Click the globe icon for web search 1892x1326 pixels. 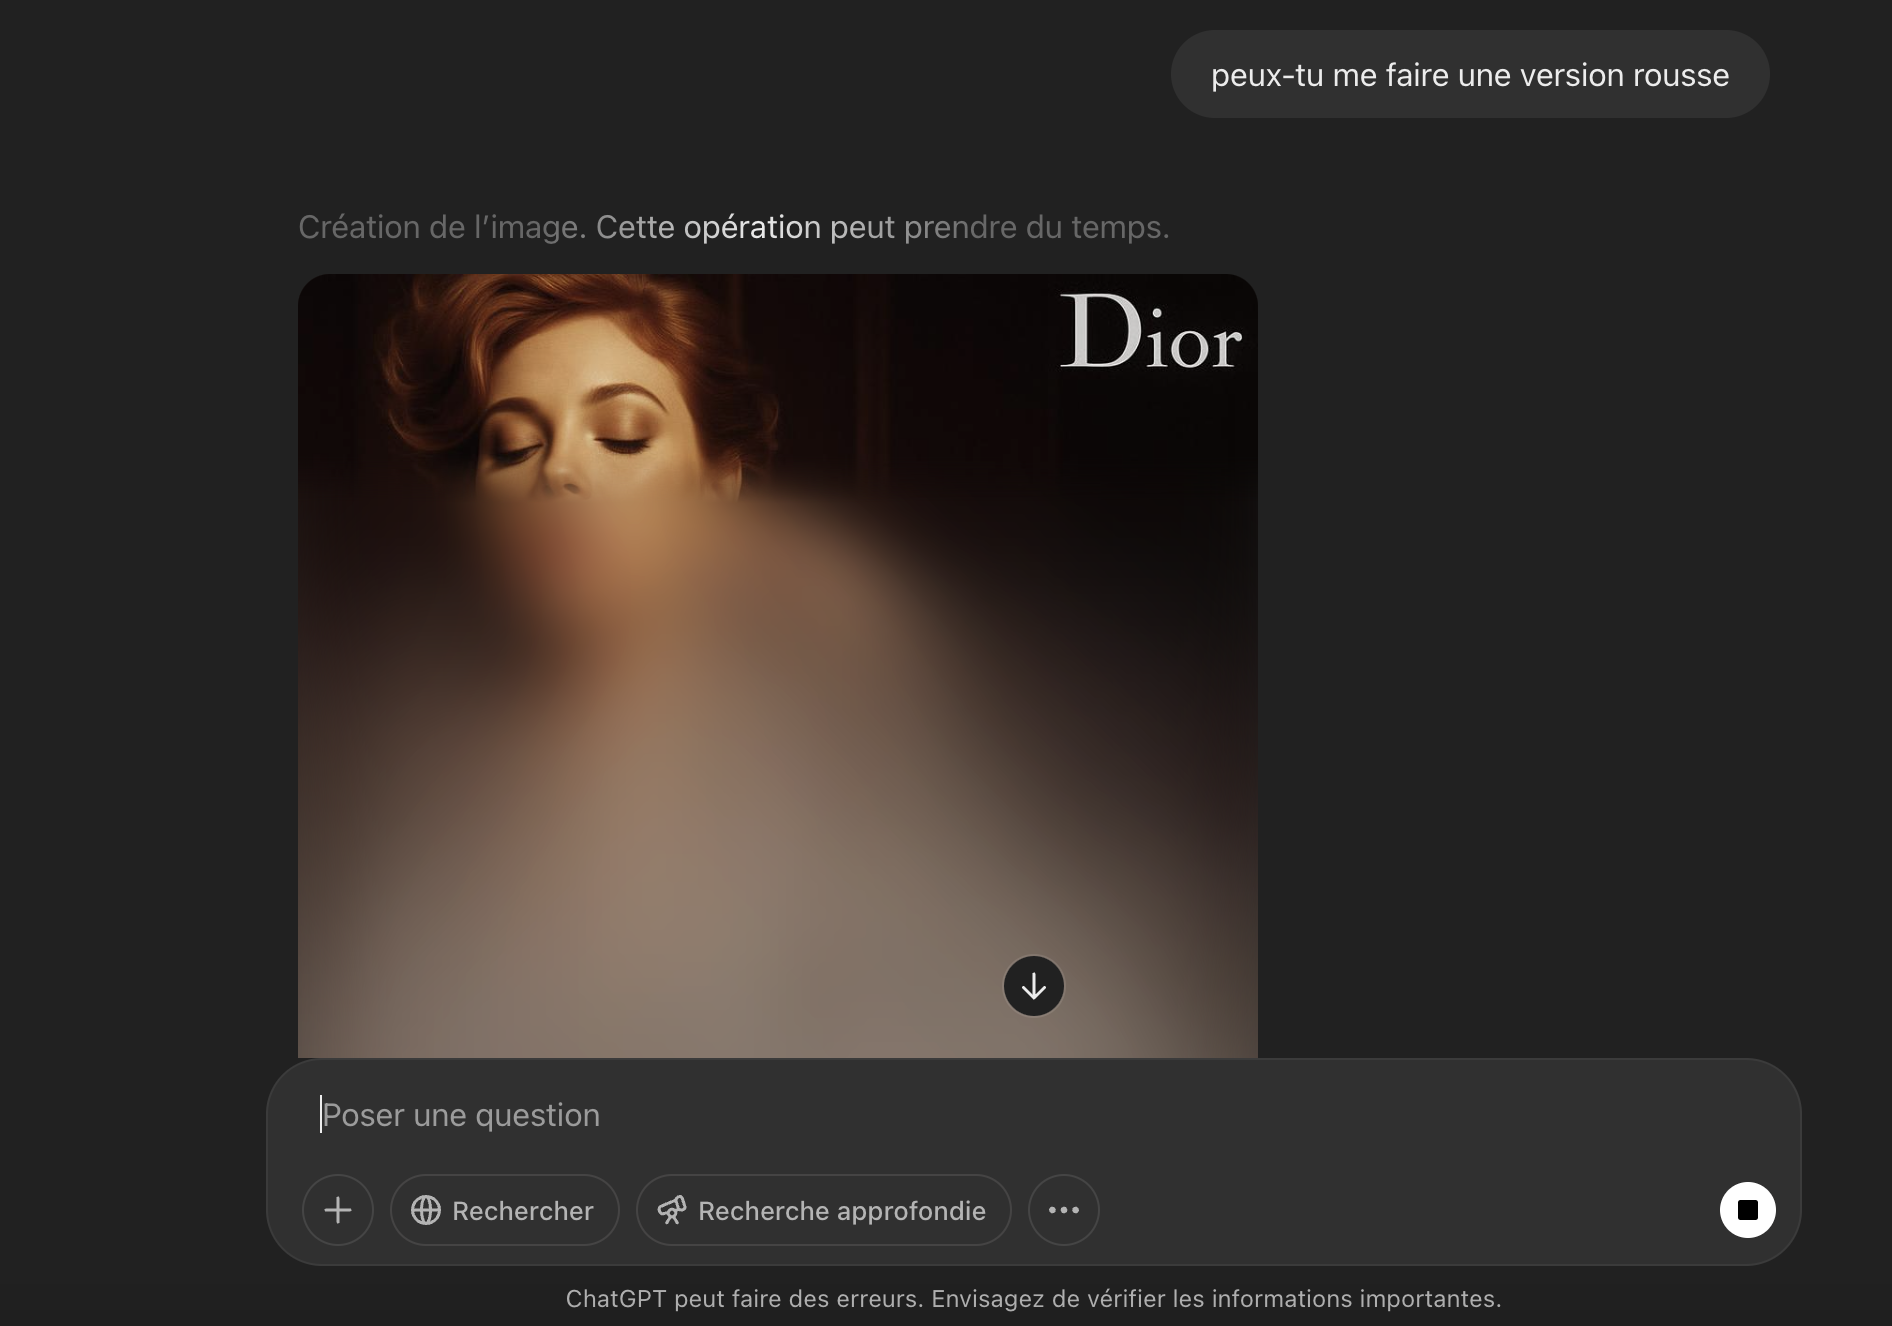coord(426,1210)
